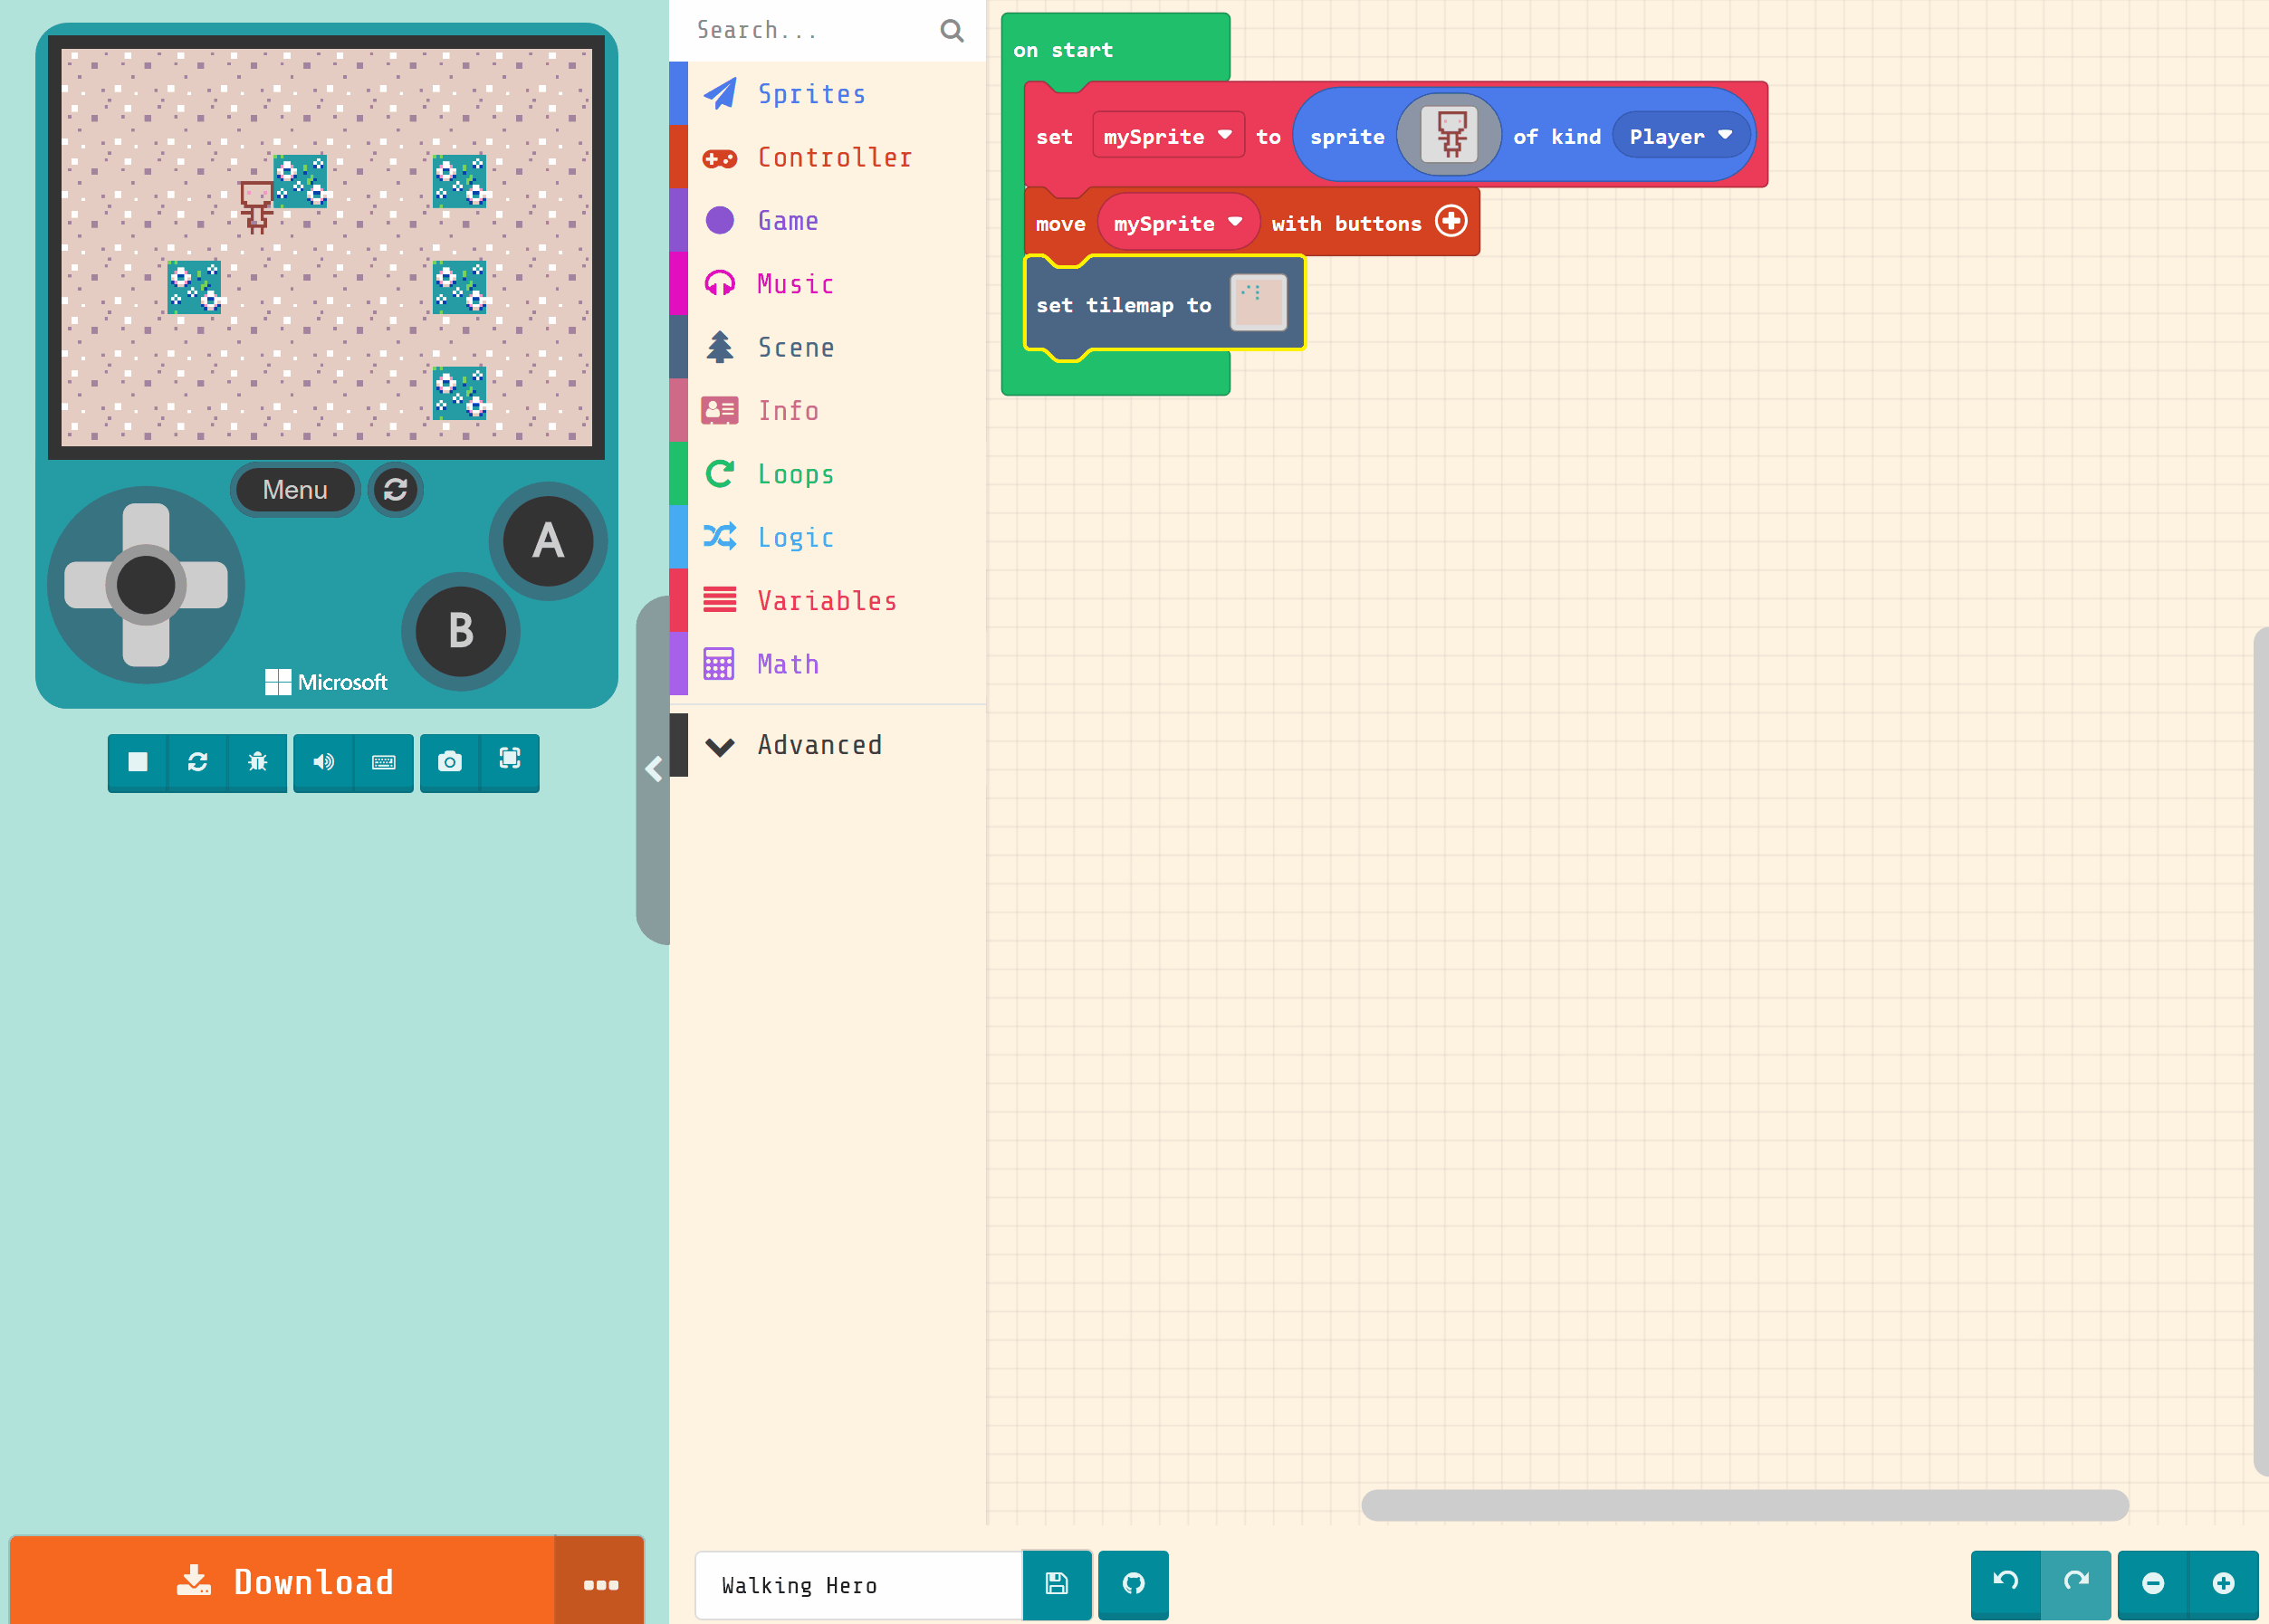Take a screenshot of the game
The width and height of the screenshot is (2269, 1624).
[451, 763]
